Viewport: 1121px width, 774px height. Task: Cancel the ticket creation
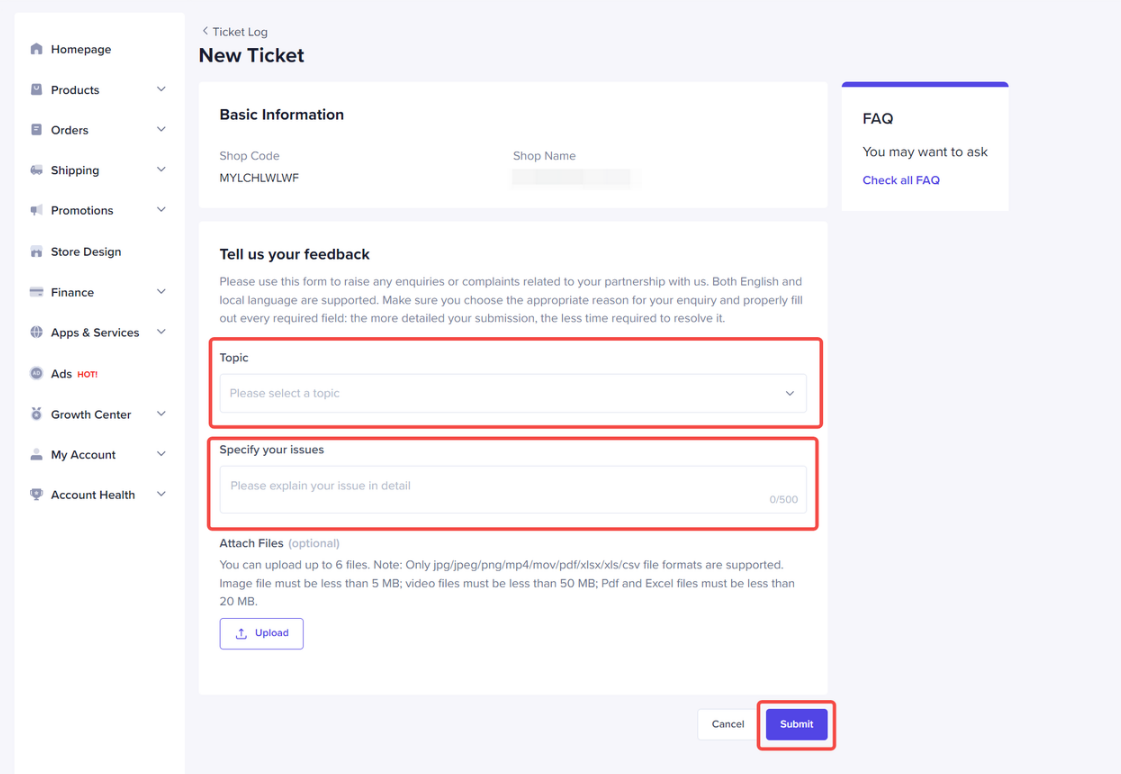coord(727,724)
